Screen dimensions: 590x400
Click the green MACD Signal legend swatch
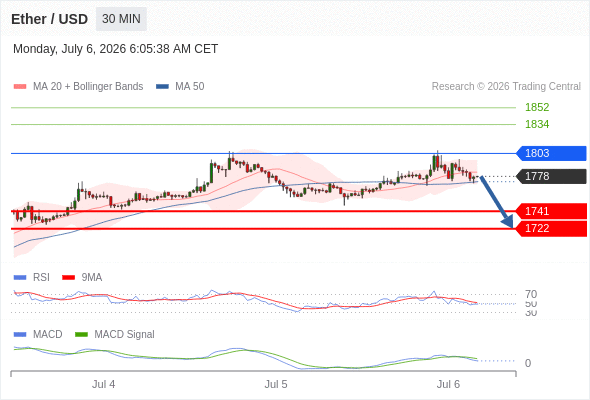coord(81,335)
